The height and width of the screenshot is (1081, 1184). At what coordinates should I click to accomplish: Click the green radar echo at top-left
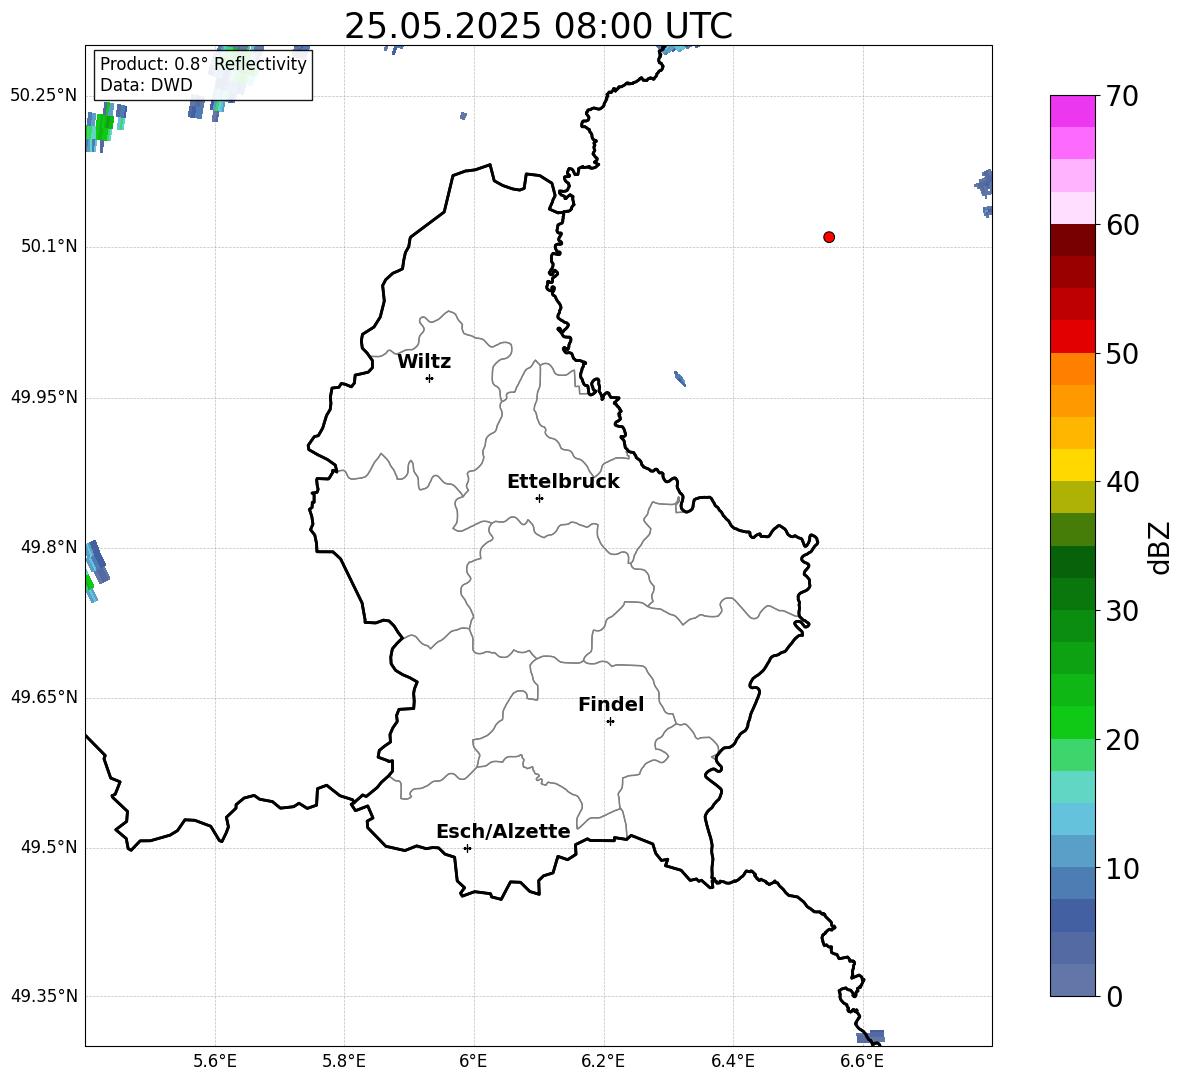tap(103, 128)
